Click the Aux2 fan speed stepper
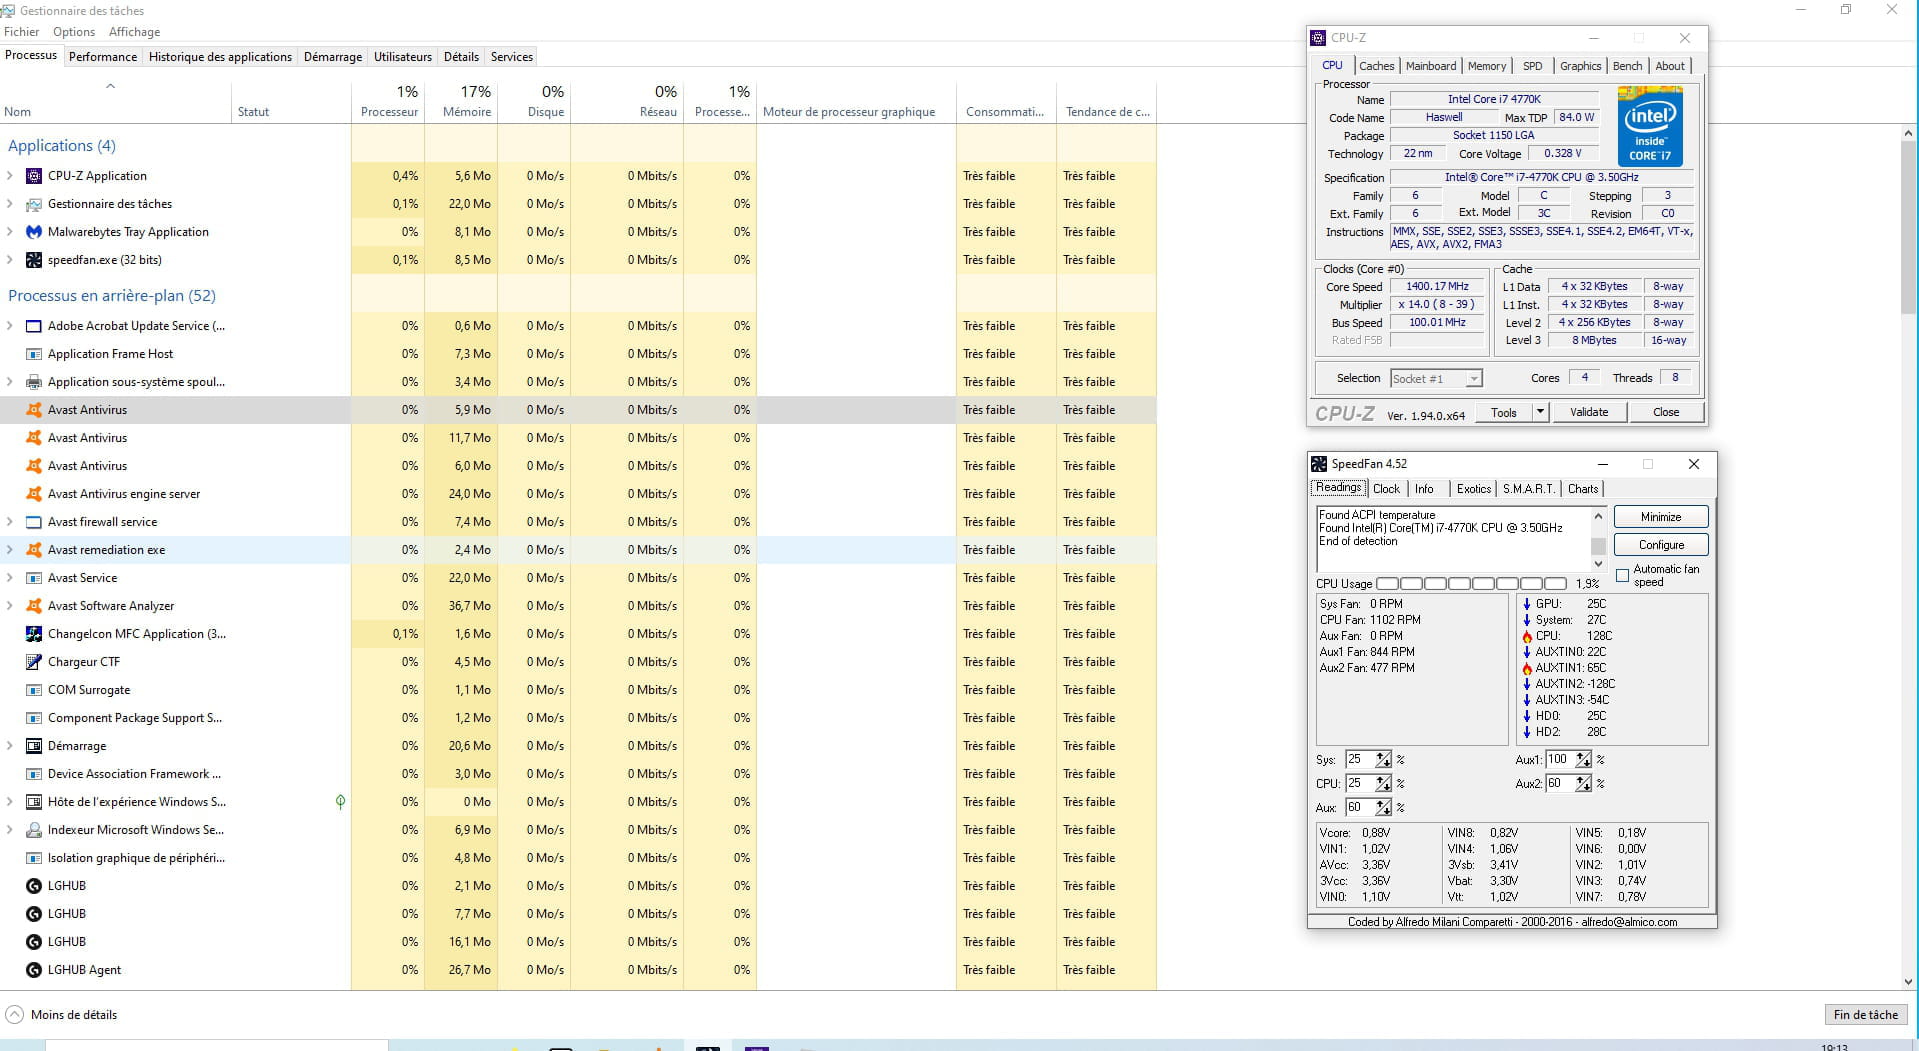Image resolution: width=1919 pixels, height=1051 pixels. pyautogui.click(x=1583, y=784)
